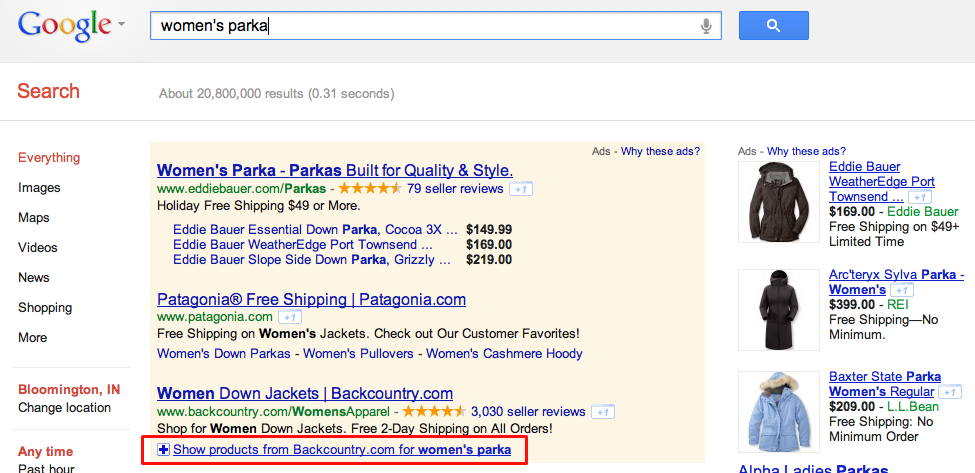
Task: Switch to Shopping results
Action: 45,308
